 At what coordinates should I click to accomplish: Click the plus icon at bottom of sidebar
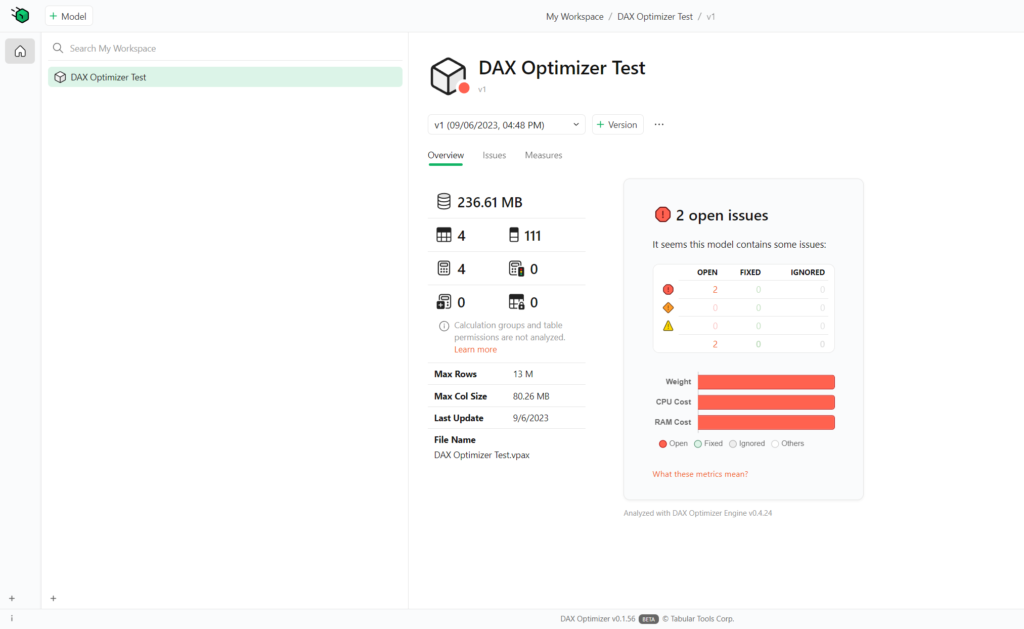coord(12,598)
